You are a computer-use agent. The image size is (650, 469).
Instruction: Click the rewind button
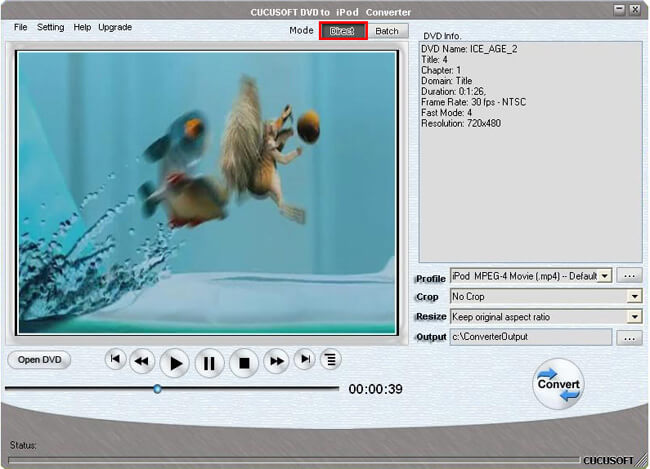142,361
